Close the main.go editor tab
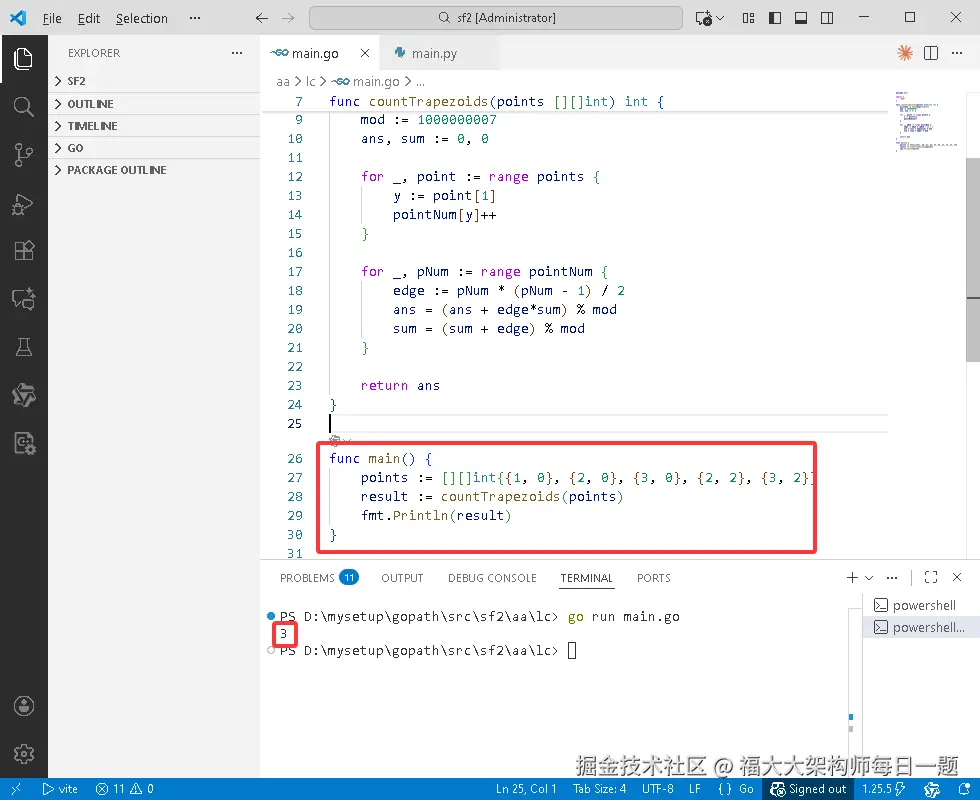 click(x=365, y=53)
